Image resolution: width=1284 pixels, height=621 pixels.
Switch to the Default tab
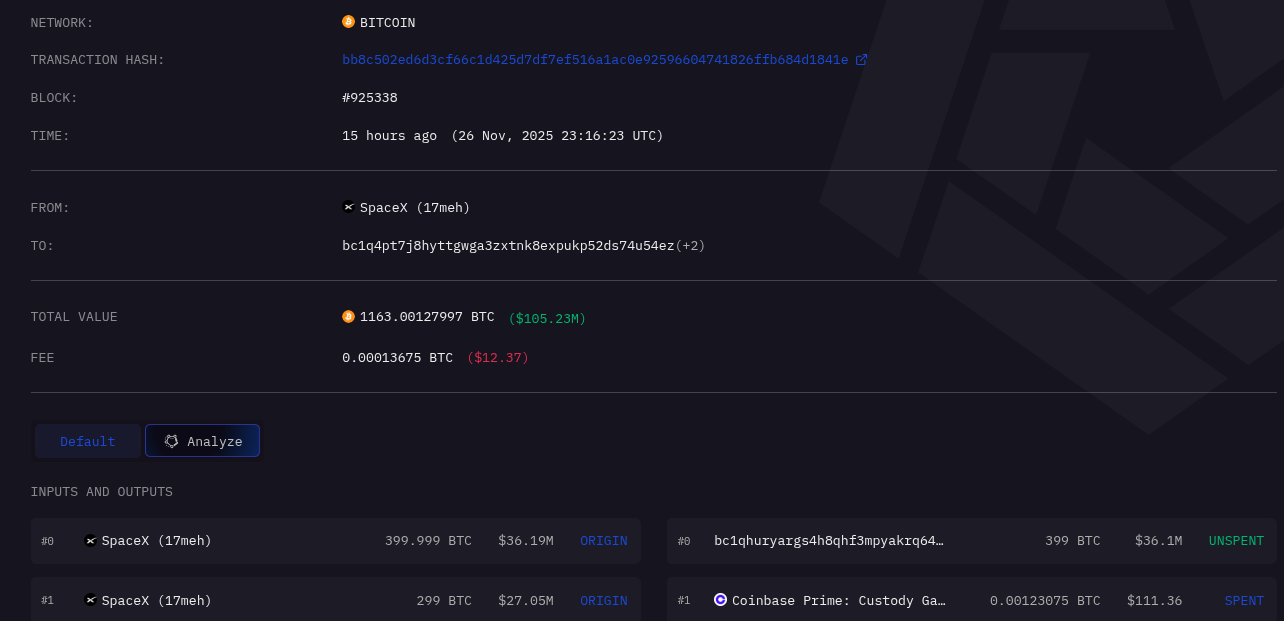[x=88, y=441]
